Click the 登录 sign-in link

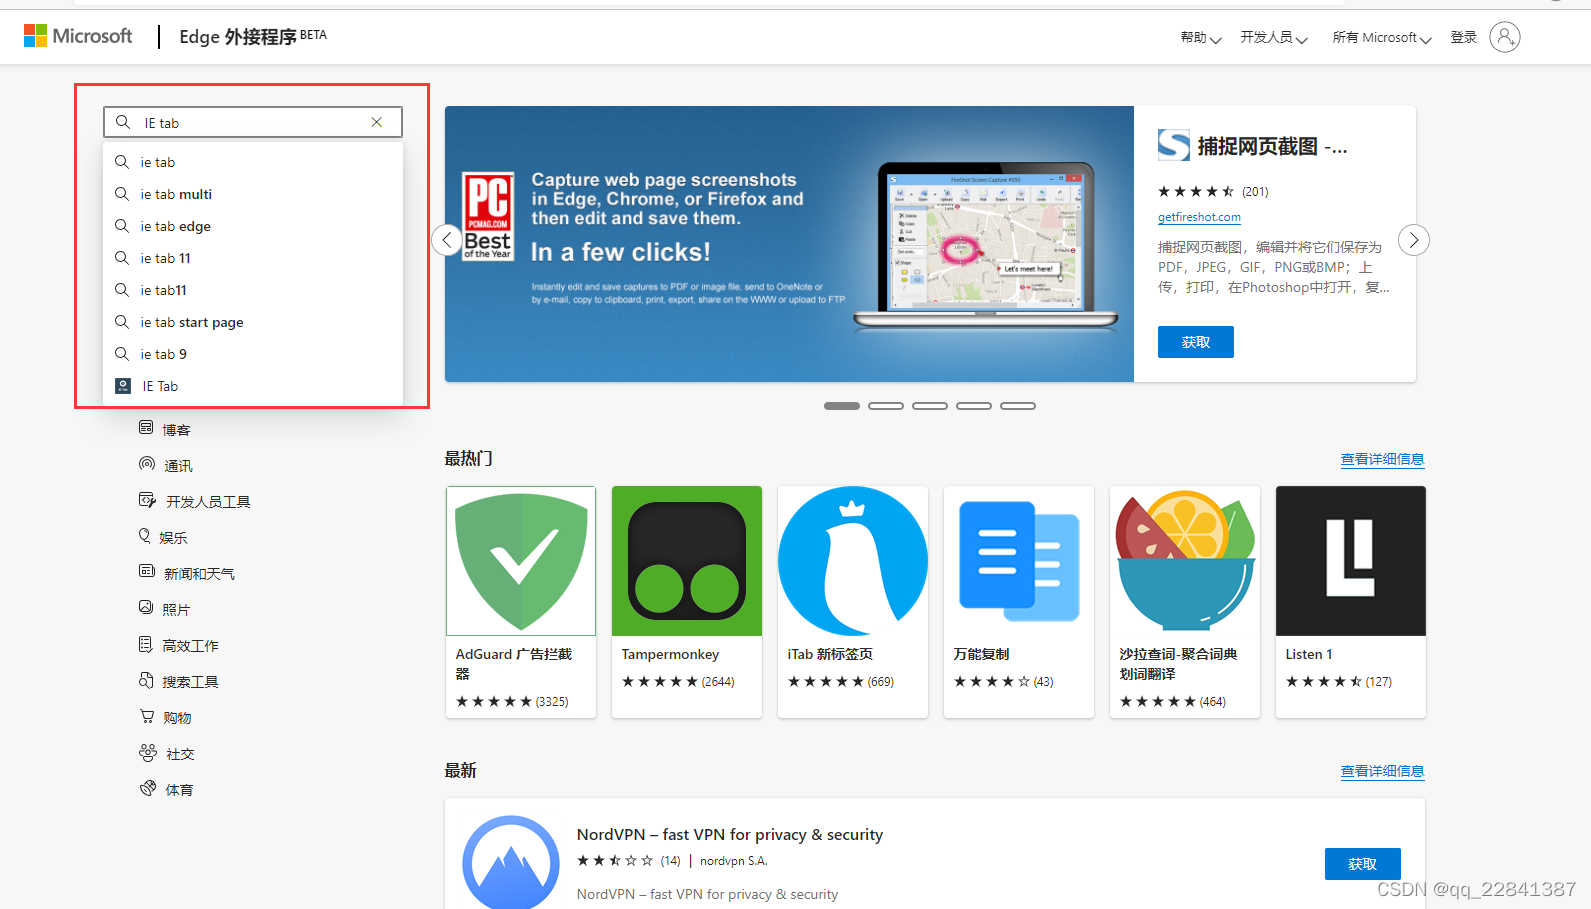[x=1464, y=37]
